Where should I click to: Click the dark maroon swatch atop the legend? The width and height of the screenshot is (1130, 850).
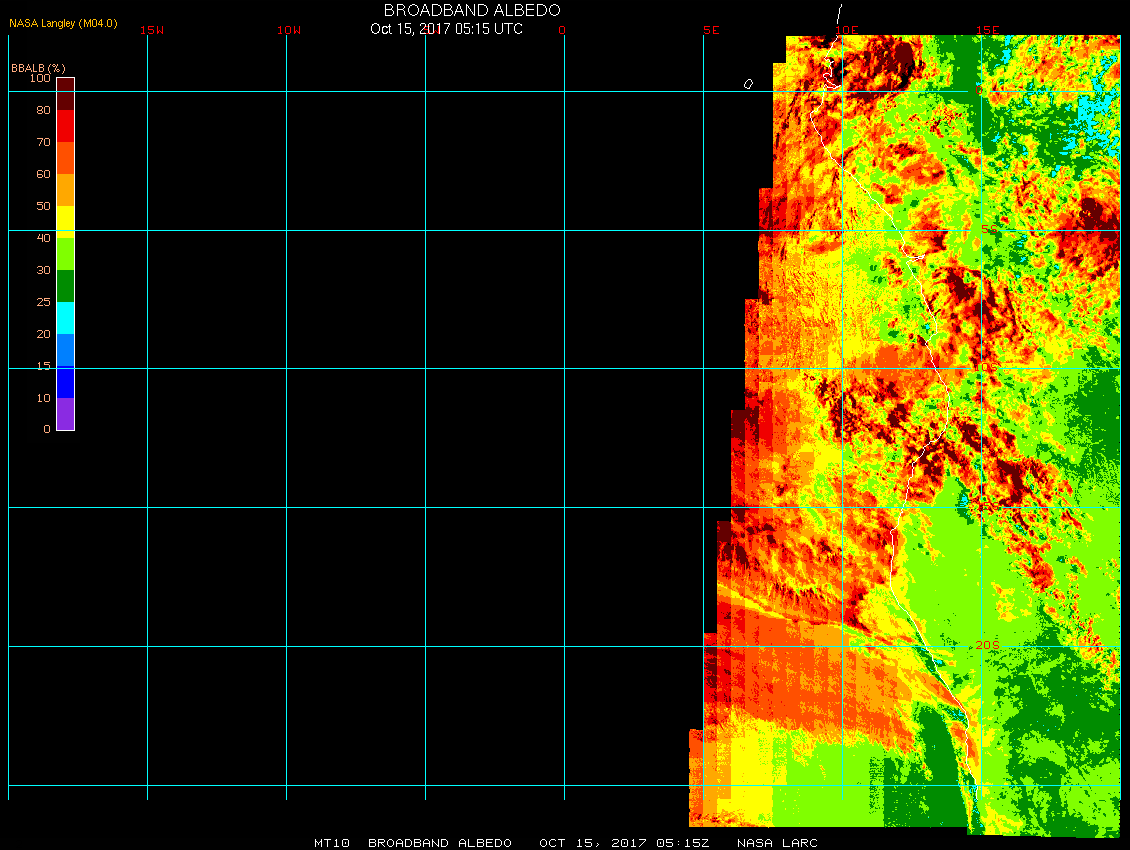[x=65, y=93]
